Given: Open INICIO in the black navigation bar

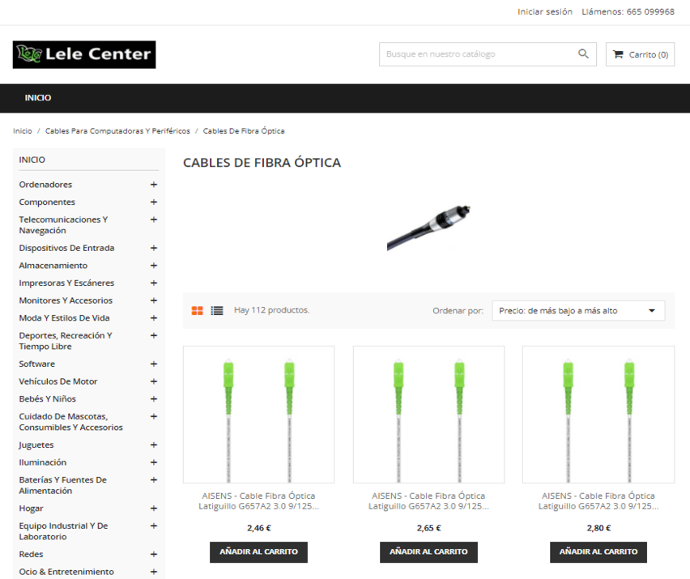Looking at the screenshot, I should pyautogui.click(x=38, y=98).
